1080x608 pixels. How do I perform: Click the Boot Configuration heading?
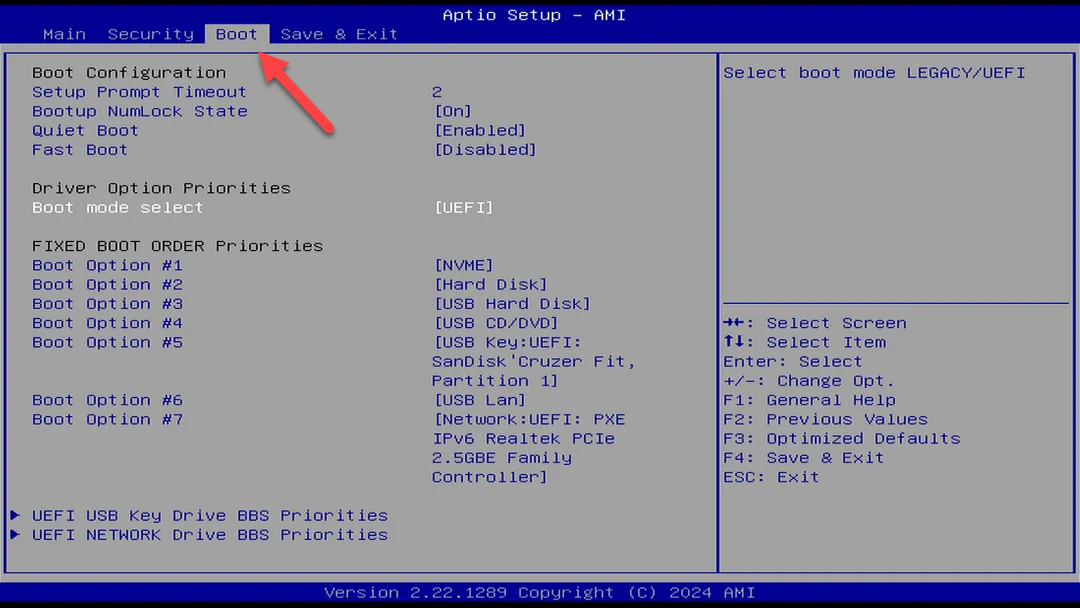coord(129,72)
